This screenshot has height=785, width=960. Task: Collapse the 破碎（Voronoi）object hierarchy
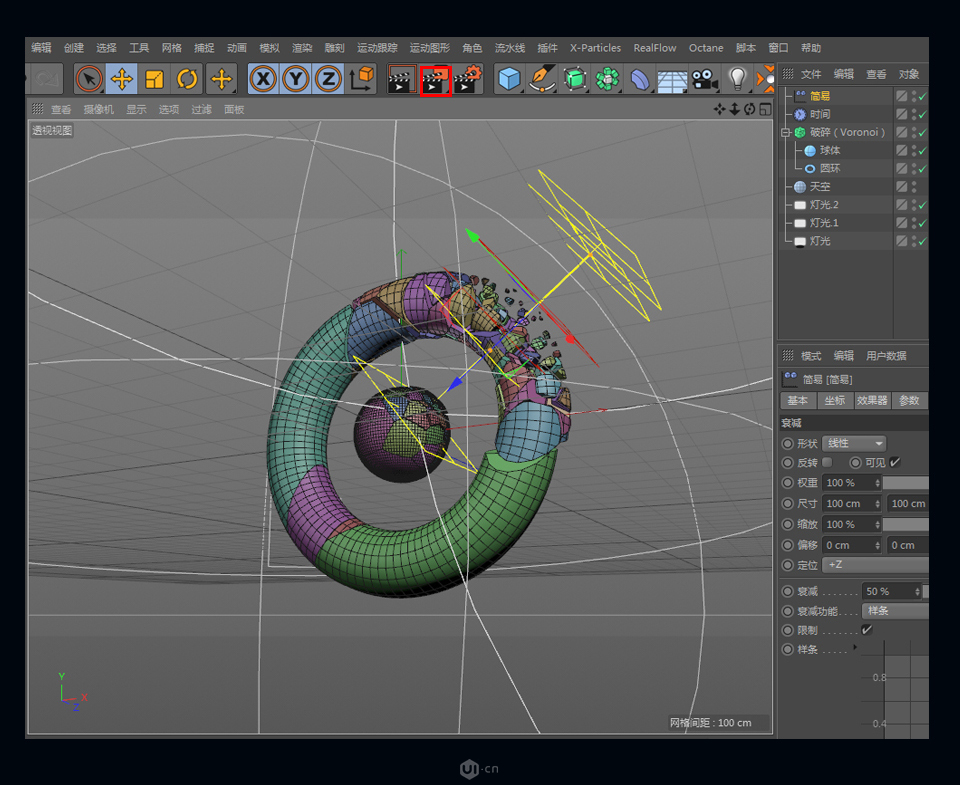pos(787,132)
